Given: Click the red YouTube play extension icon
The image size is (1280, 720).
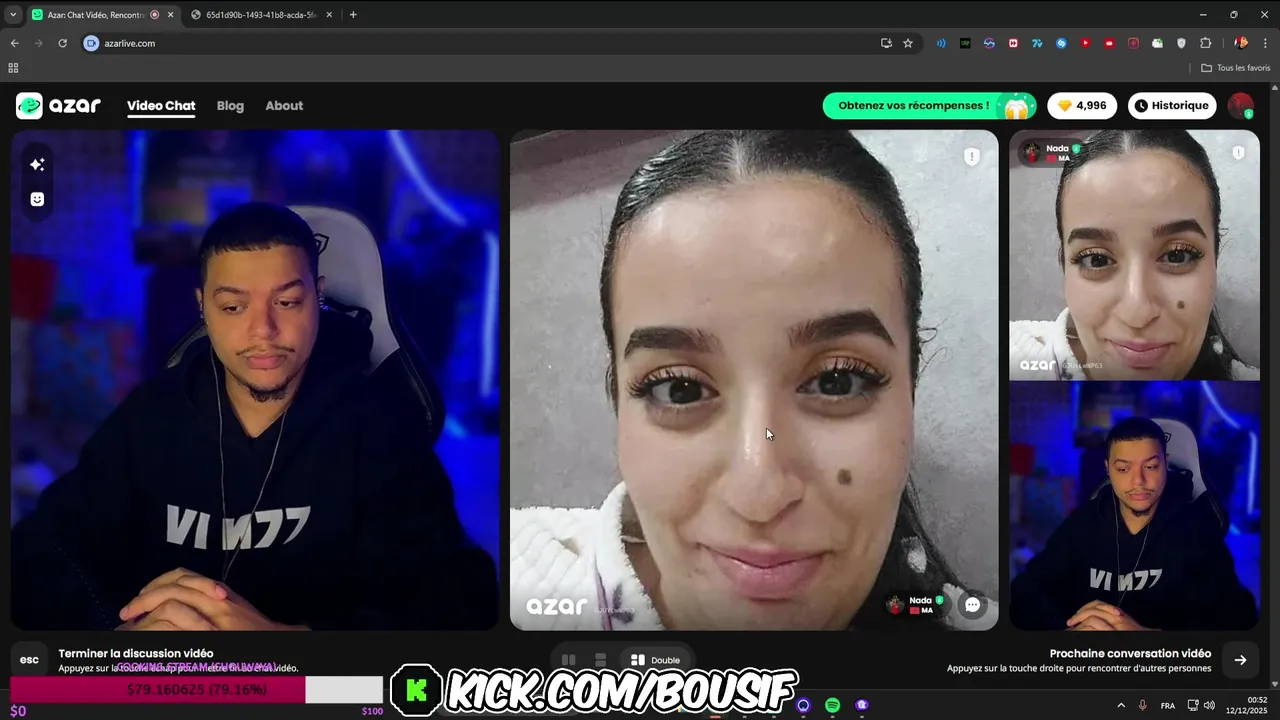Looking at the screenshot, I should 1085,43.
